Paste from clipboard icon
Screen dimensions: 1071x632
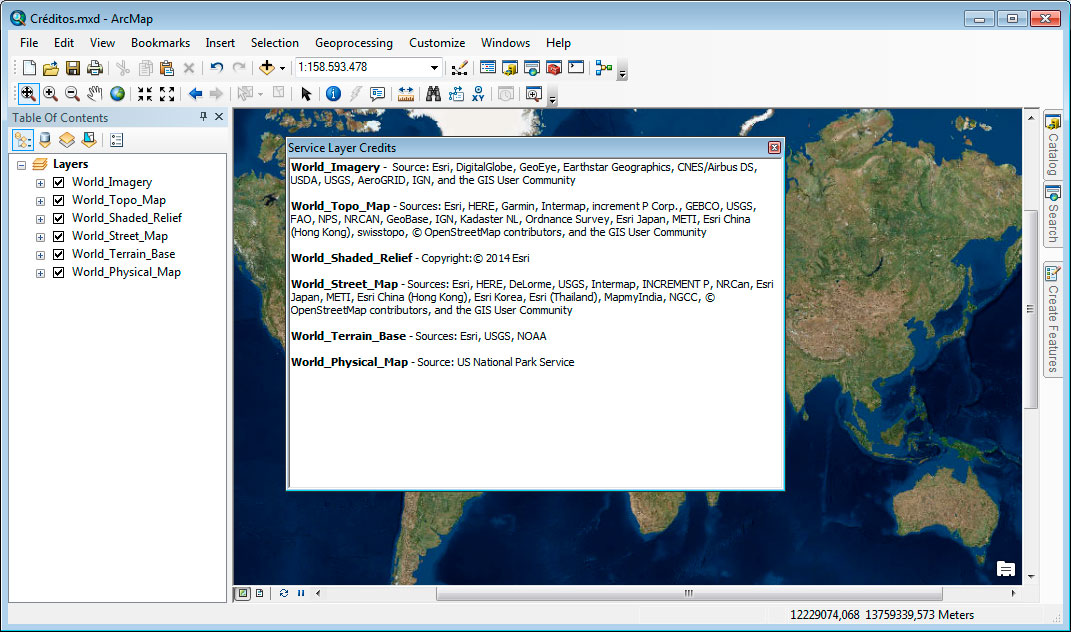[x=167, y=68]
